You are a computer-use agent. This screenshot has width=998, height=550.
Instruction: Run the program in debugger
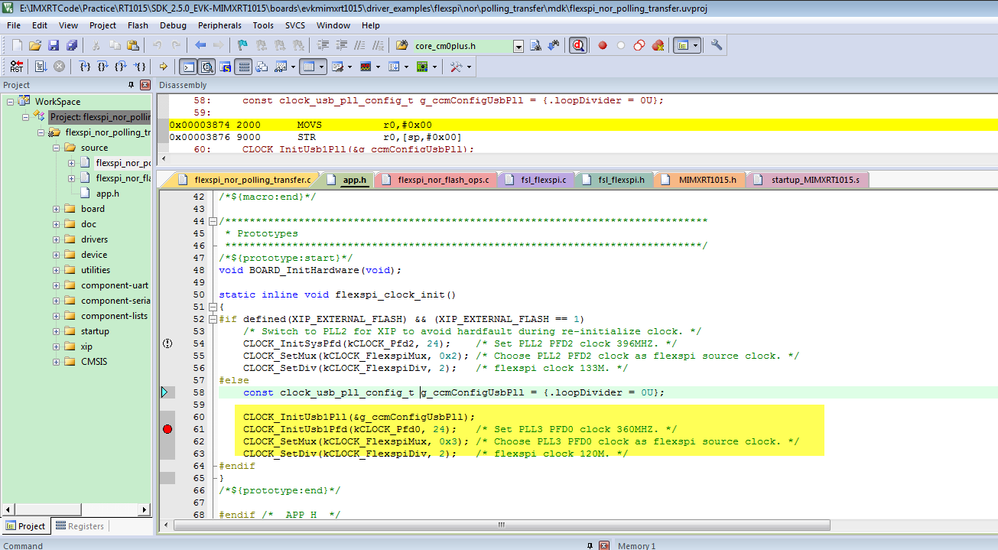coord(41,67)
